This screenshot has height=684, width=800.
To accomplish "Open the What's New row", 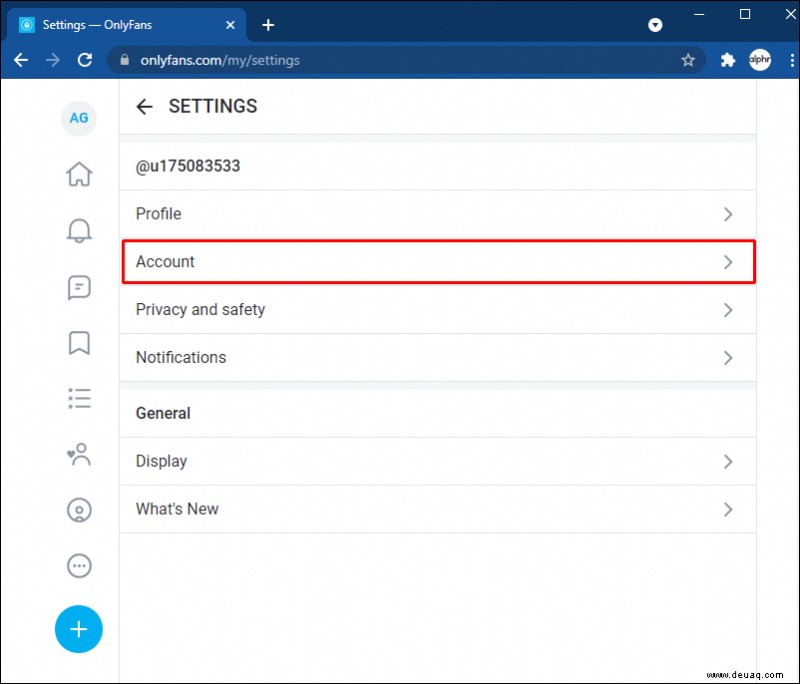I will click(438, 509).
